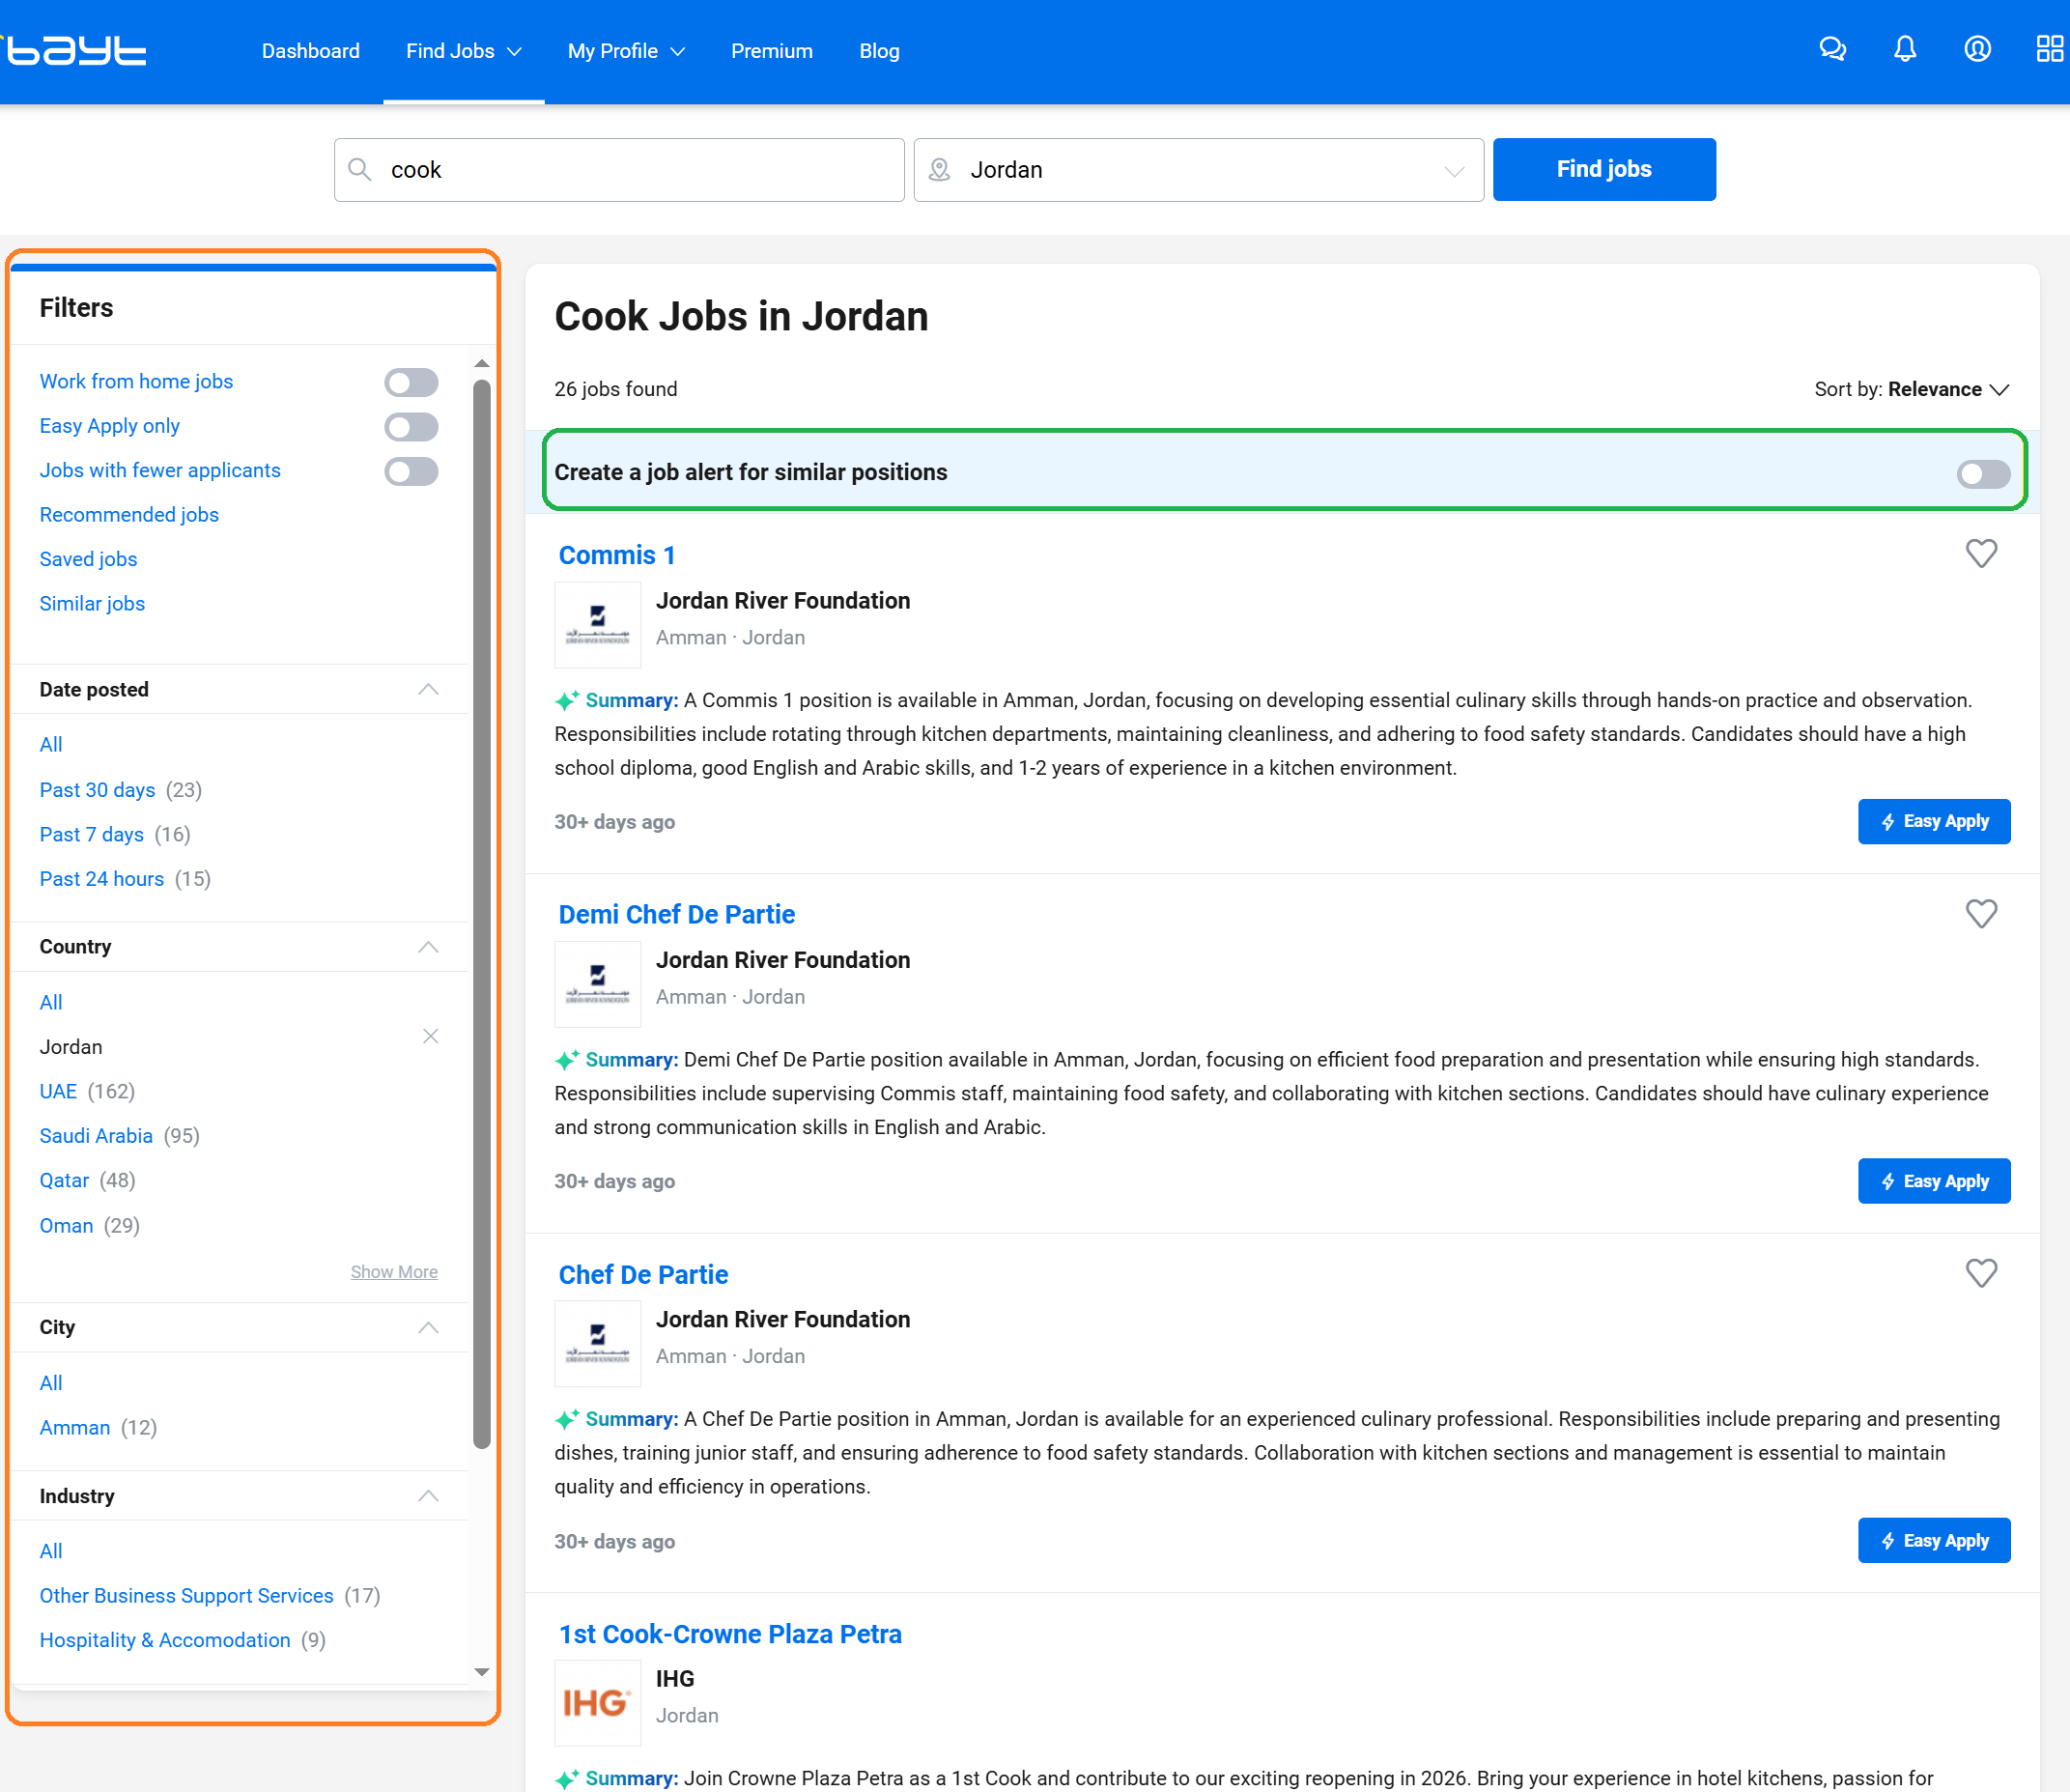The image size is (2070, 1792).
Task: Open Recommended jobs filter link
Action: [x=129, y=515]
